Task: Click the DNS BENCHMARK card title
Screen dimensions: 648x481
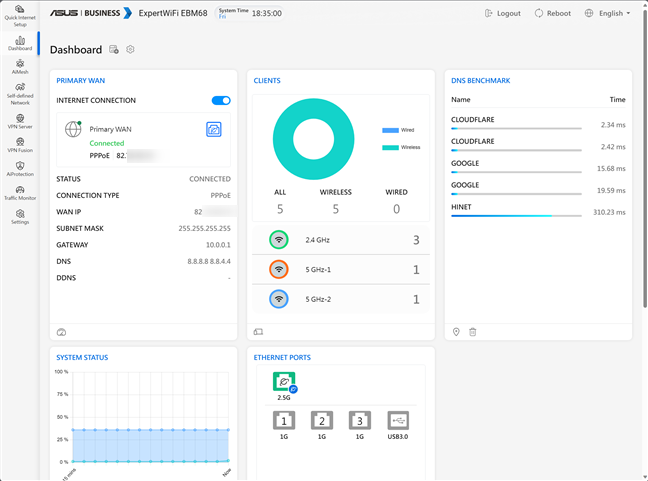Action: (481, 81)
